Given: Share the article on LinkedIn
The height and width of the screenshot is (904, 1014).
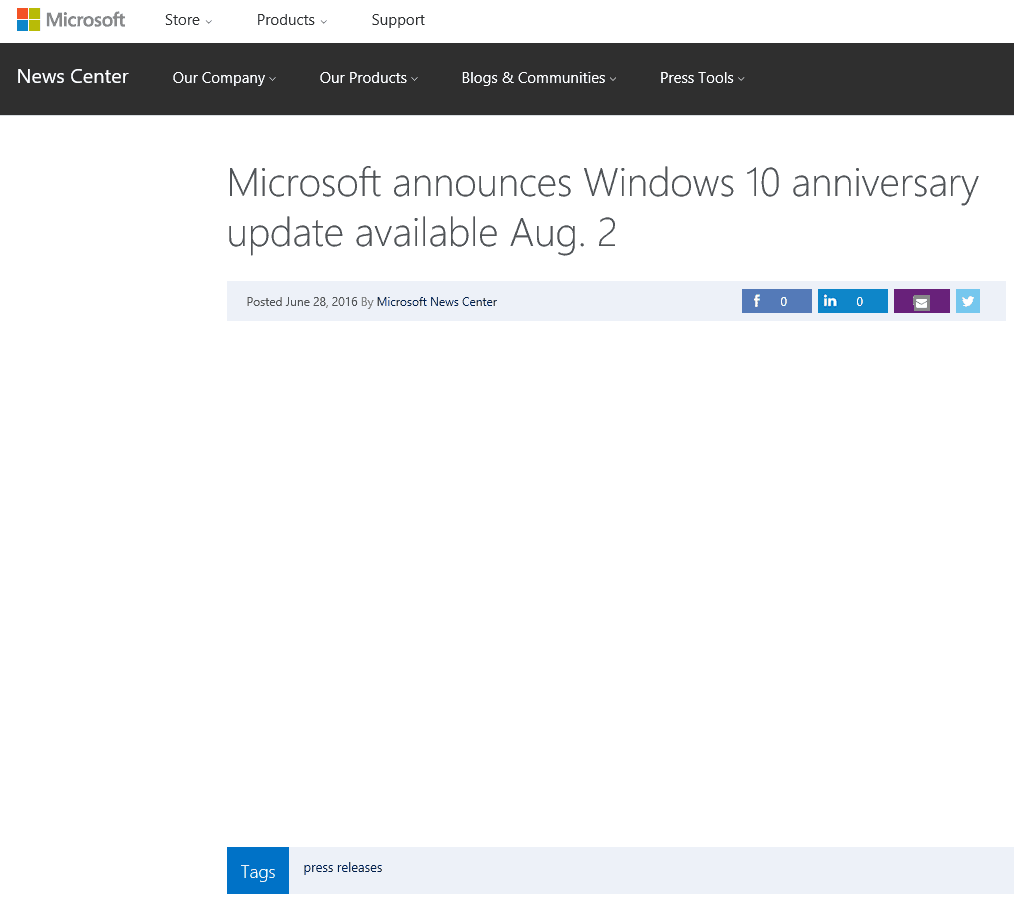Looking at the screenshot, I should tap(830, 300).
